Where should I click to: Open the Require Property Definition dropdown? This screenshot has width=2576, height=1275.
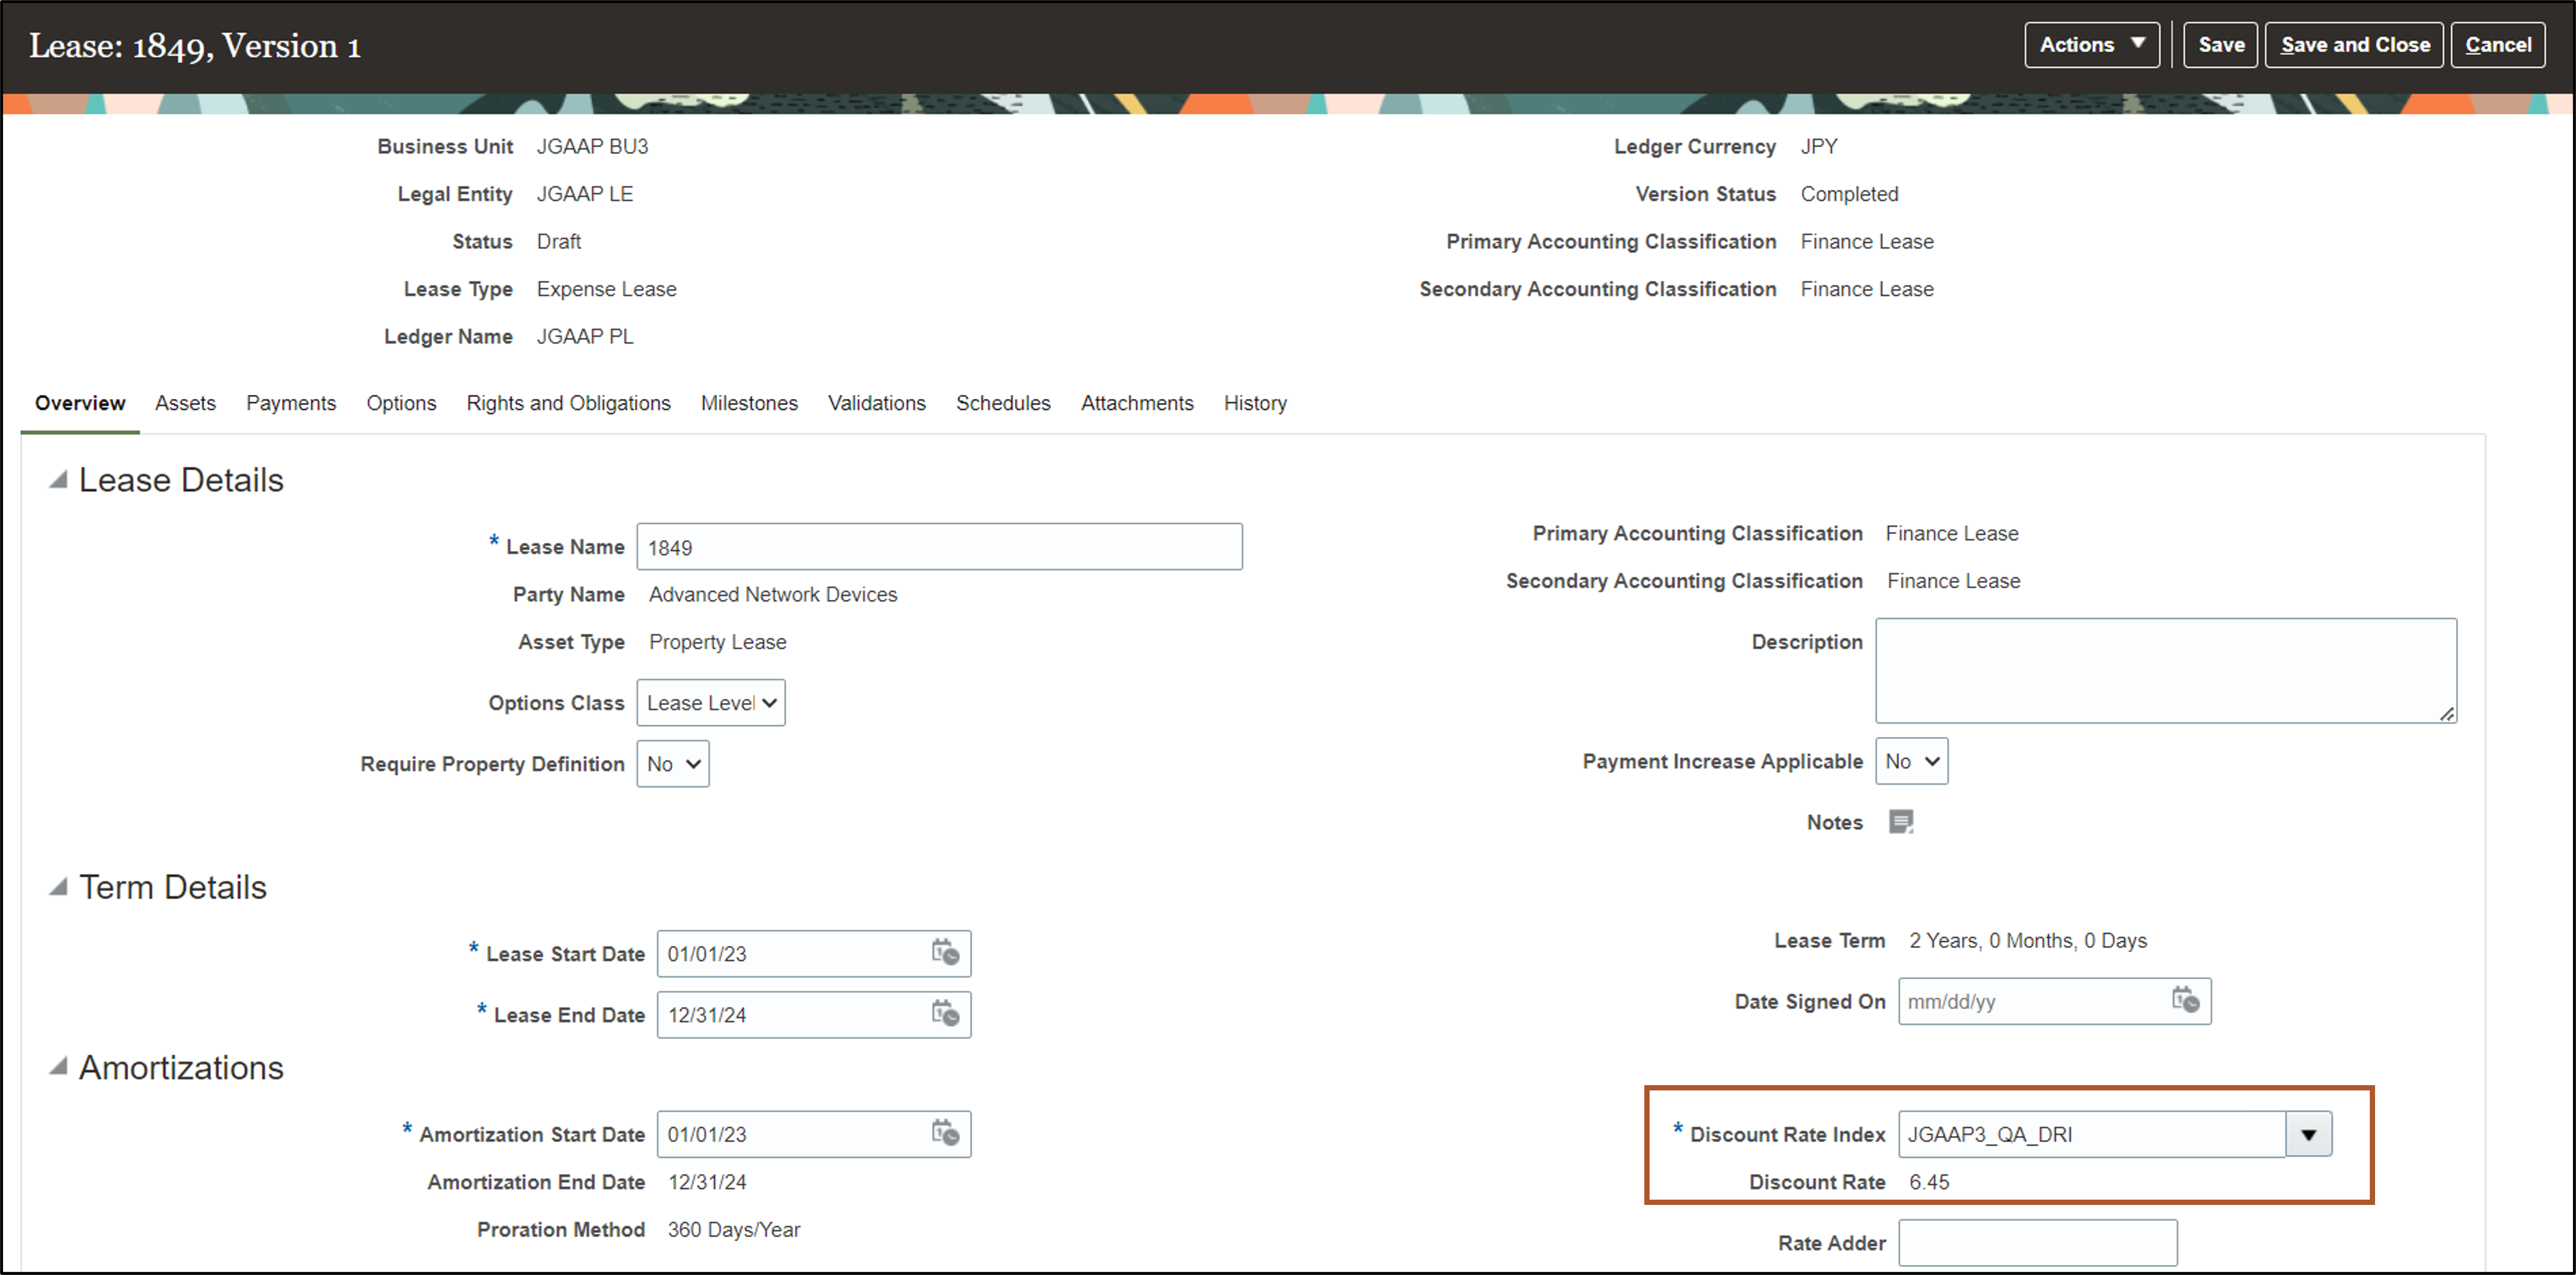(673, 763)
